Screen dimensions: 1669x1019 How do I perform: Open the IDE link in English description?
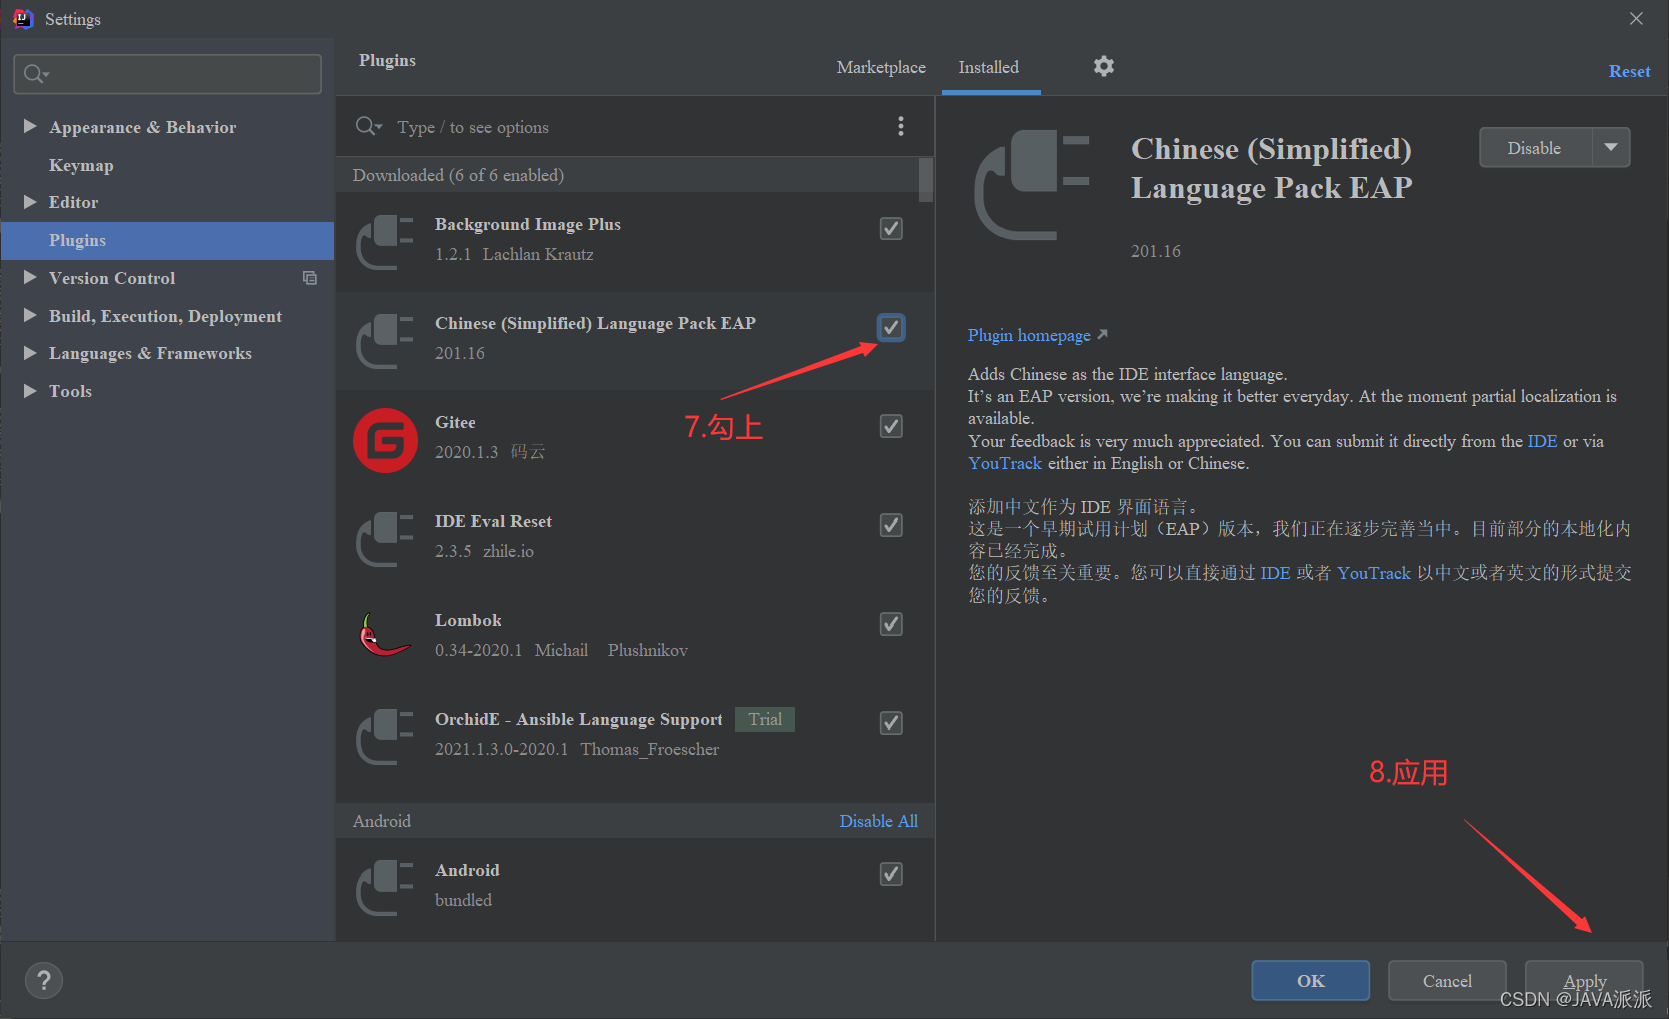[1542, 441]
